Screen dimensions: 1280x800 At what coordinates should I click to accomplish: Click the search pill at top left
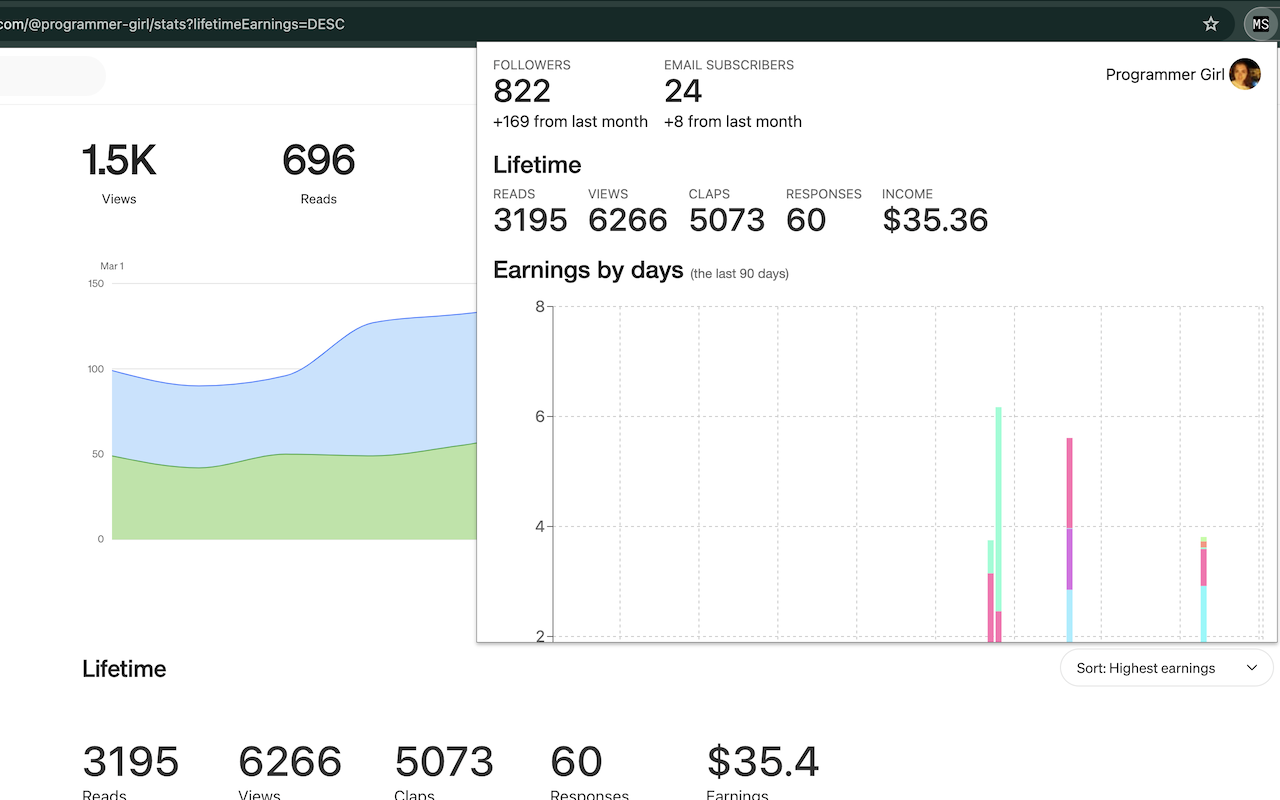50,75
